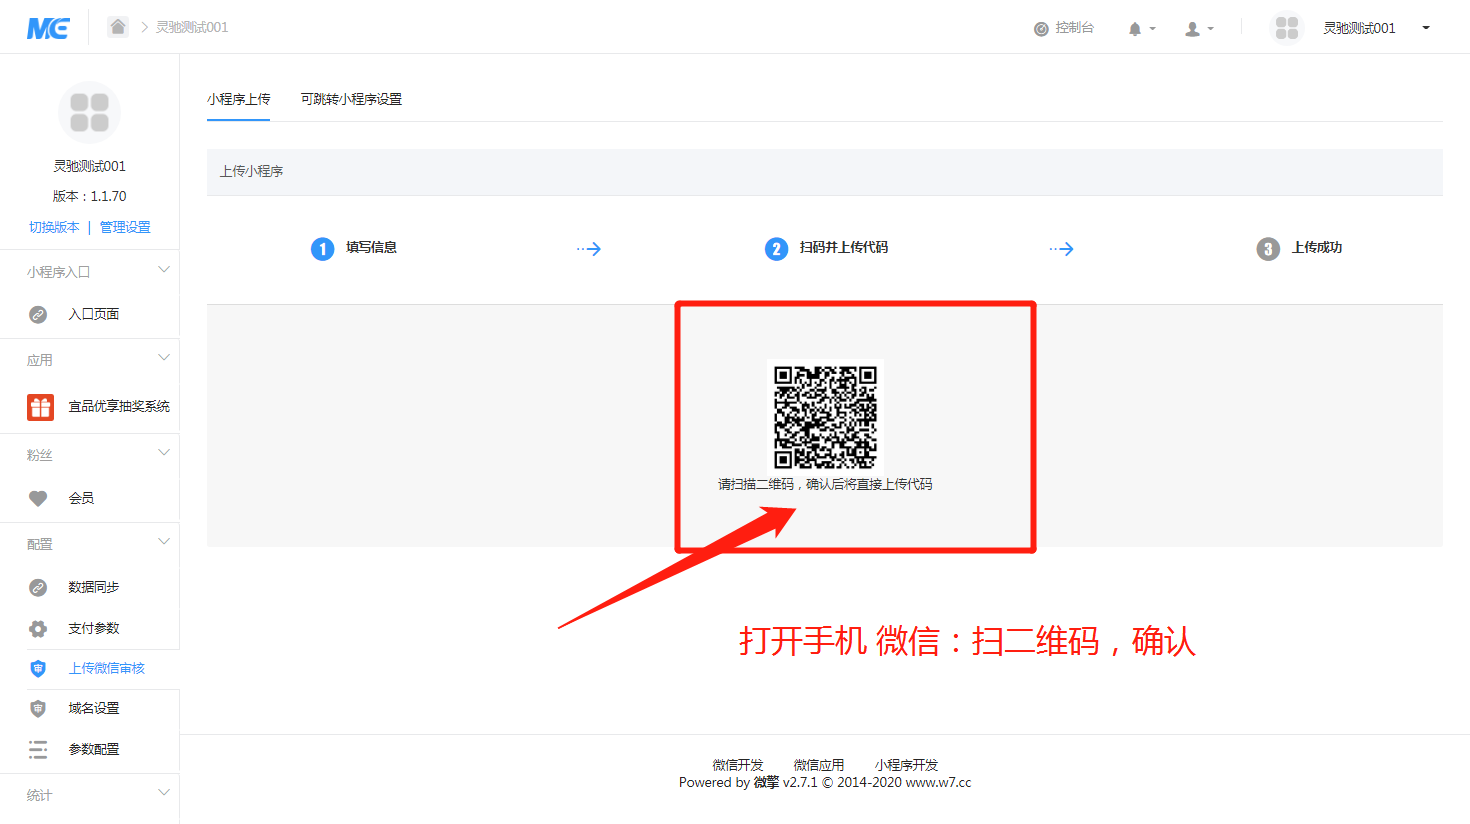Expand the 统计 section chevron
This screenshot has width=1470, height=824.
164,793
